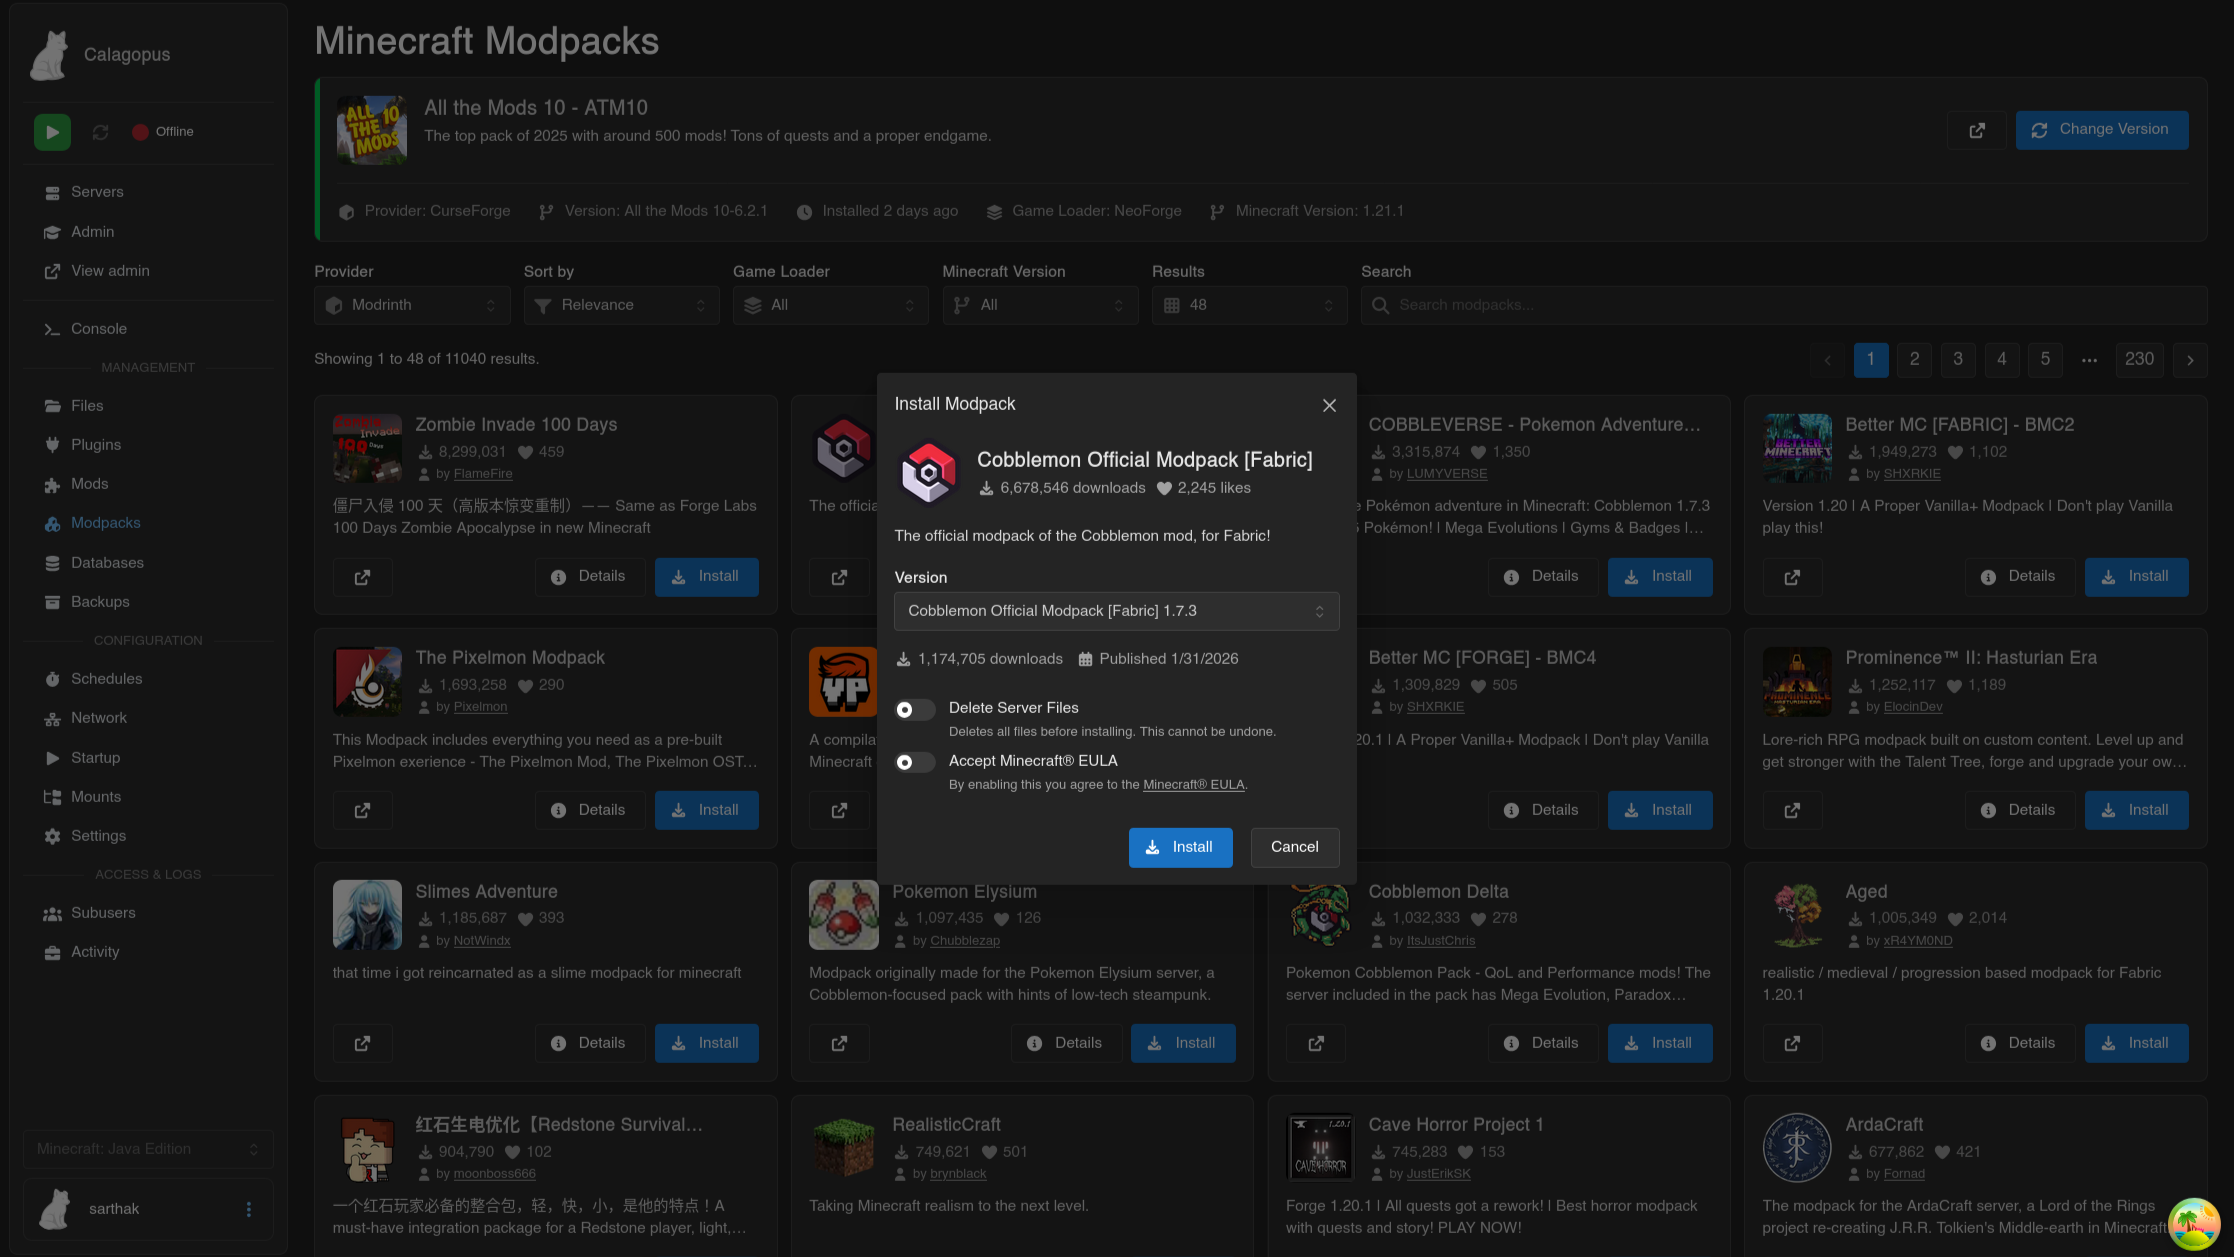Open the Provider dropdown set to Modrinth
The width and height of the screenshot is (2234, 1257).
tap(412, 305)
